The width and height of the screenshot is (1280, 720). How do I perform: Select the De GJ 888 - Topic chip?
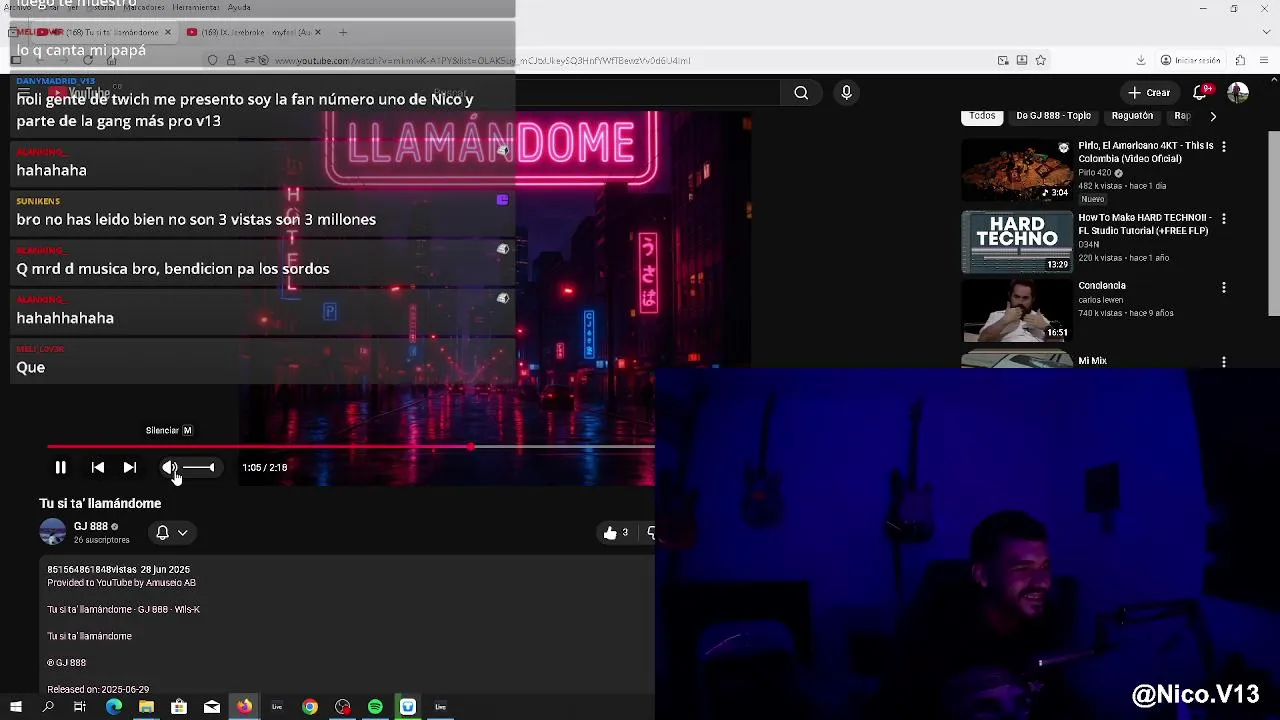(1053, 116)
